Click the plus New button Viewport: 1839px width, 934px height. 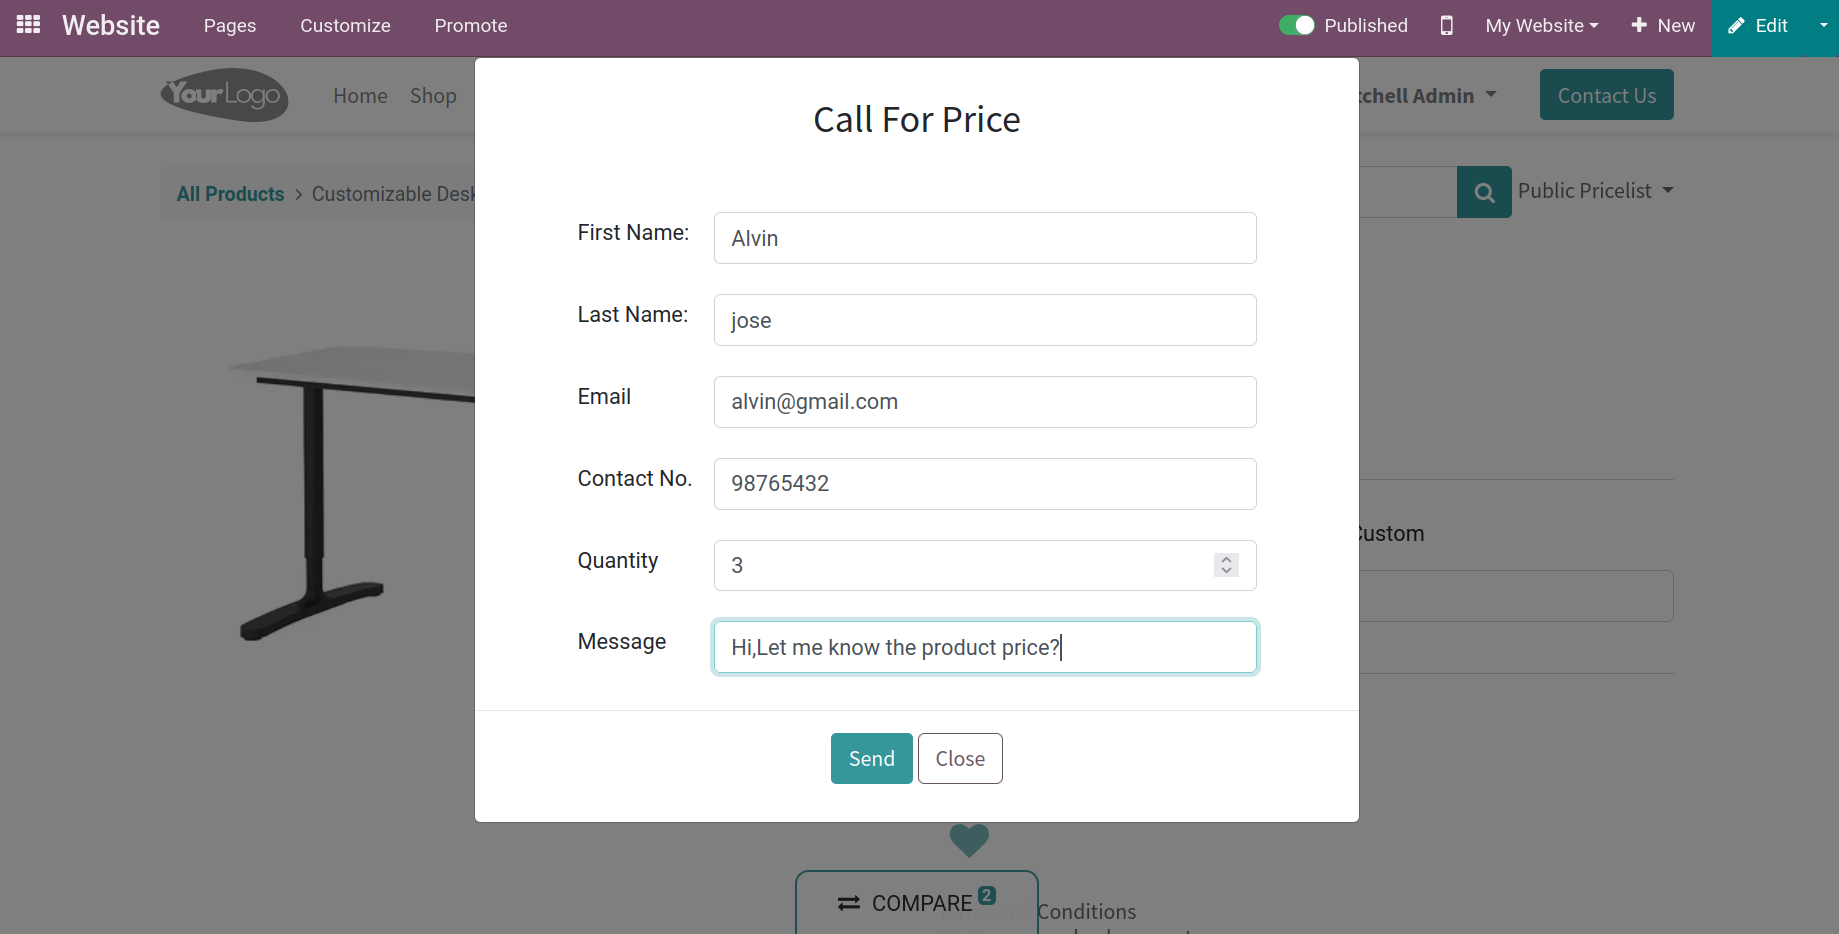pyautogui.click(x=1662, y=25)
